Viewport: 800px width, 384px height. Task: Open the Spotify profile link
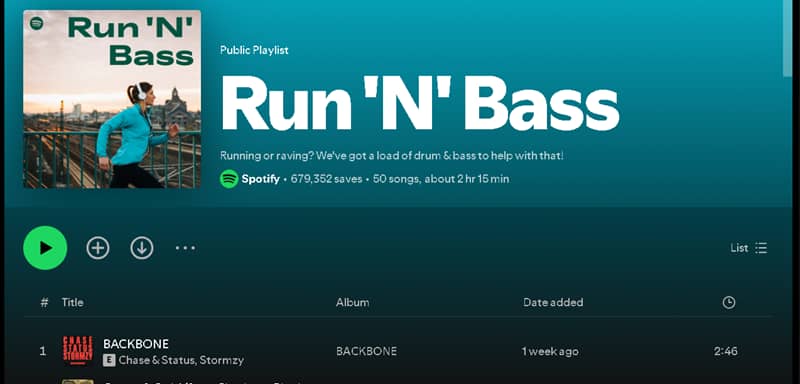click(x=260, y=179)
